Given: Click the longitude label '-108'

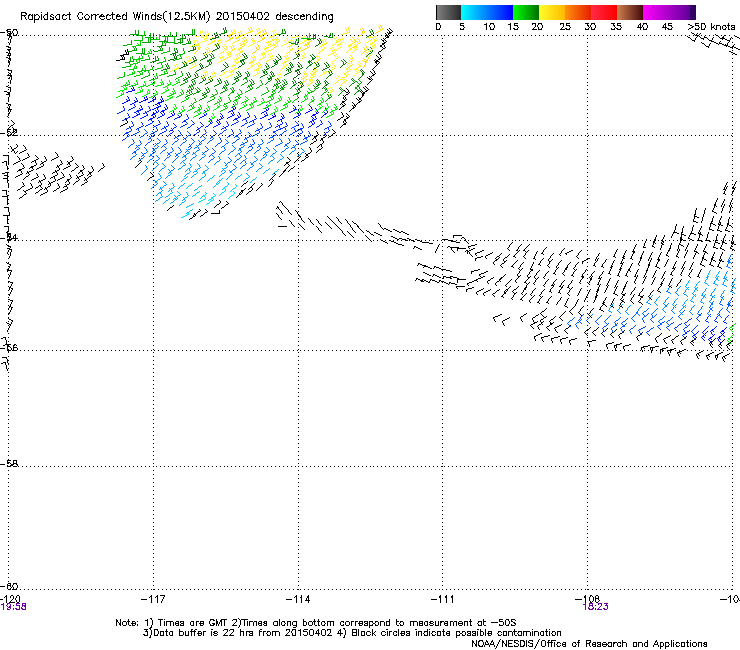Looking at the screenshot, I should click(x=587, y=599).
